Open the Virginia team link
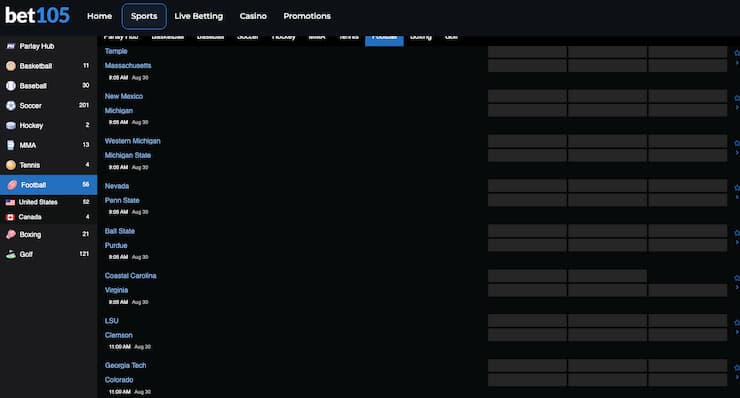 pos(116,290)
